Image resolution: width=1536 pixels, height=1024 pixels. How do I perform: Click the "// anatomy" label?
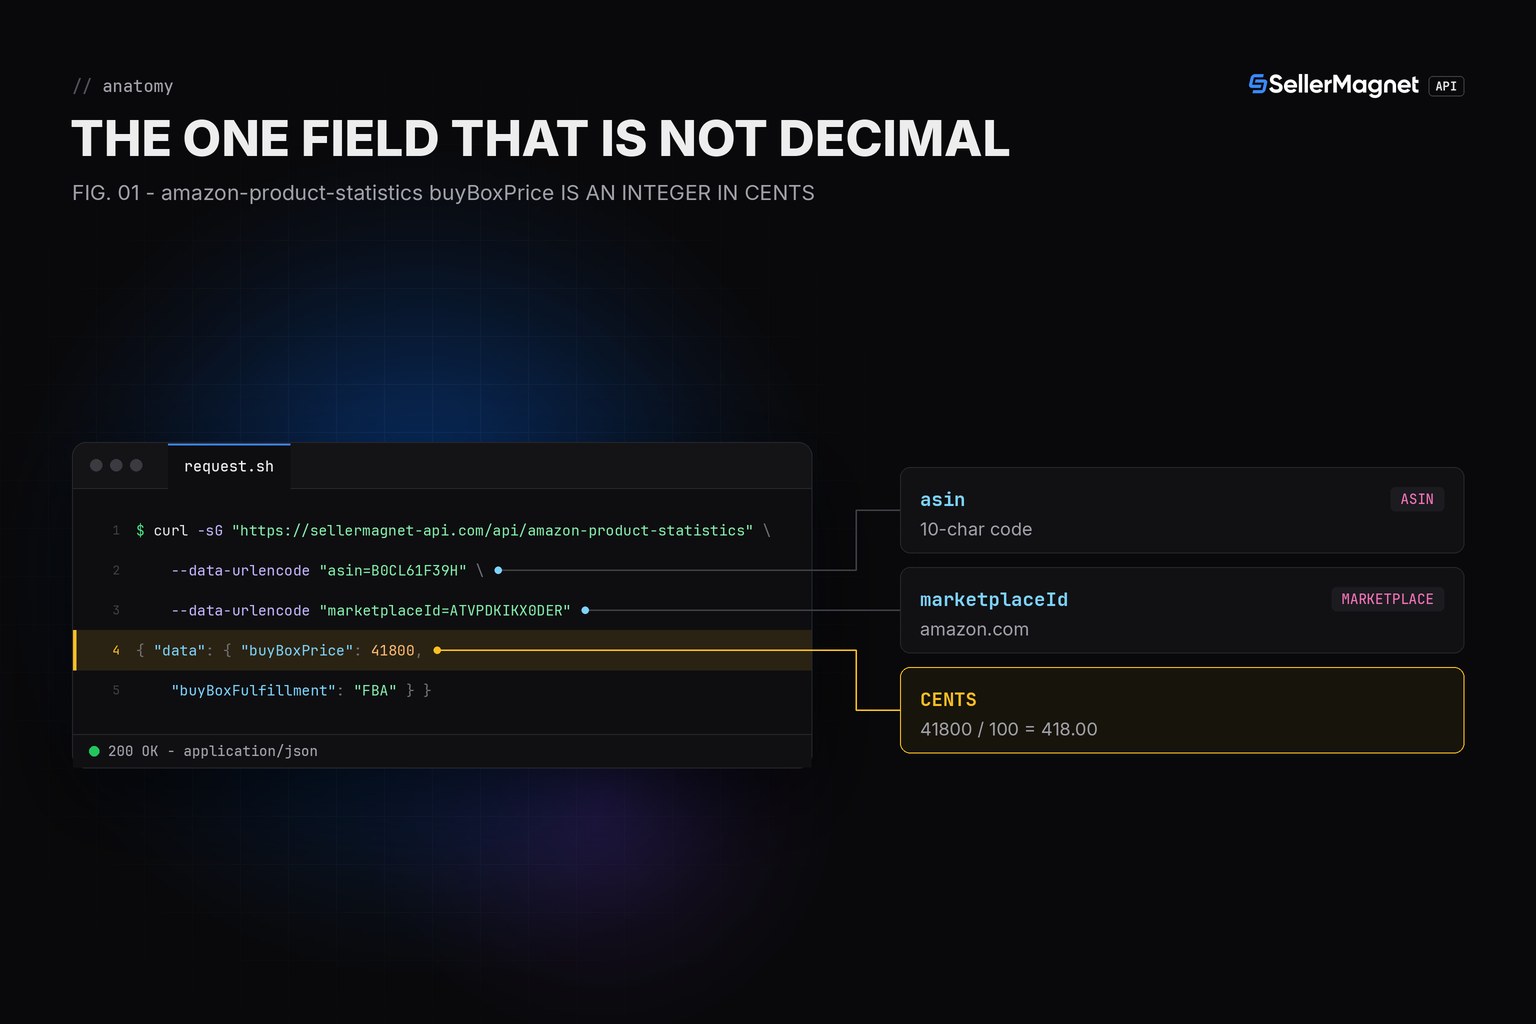[x=123, y=86]
